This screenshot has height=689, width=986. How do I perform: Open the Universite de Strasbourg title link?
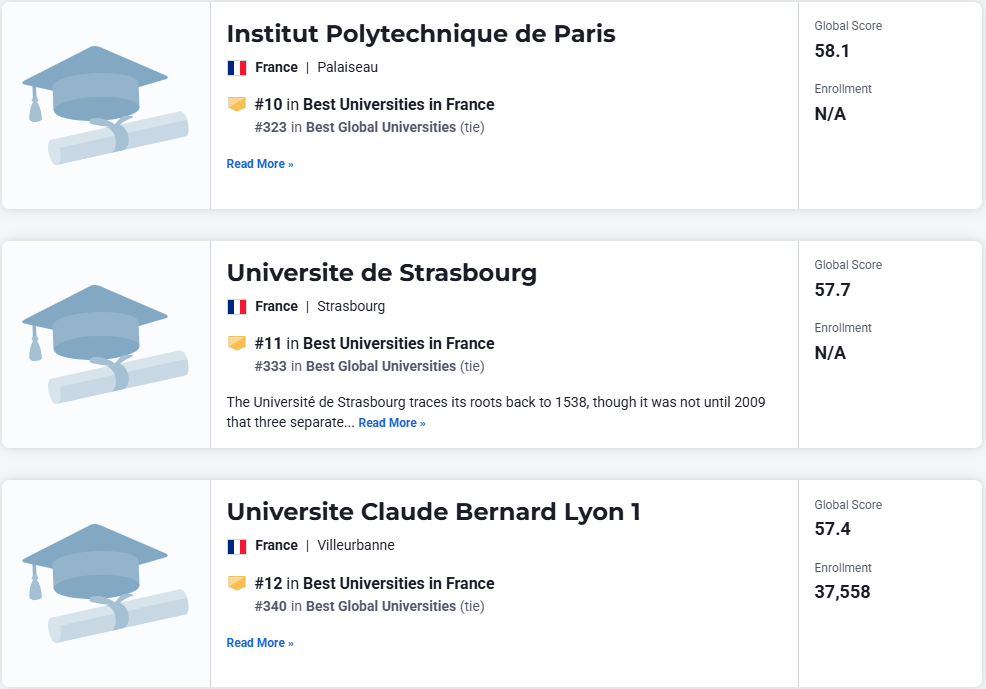(382, 273)
